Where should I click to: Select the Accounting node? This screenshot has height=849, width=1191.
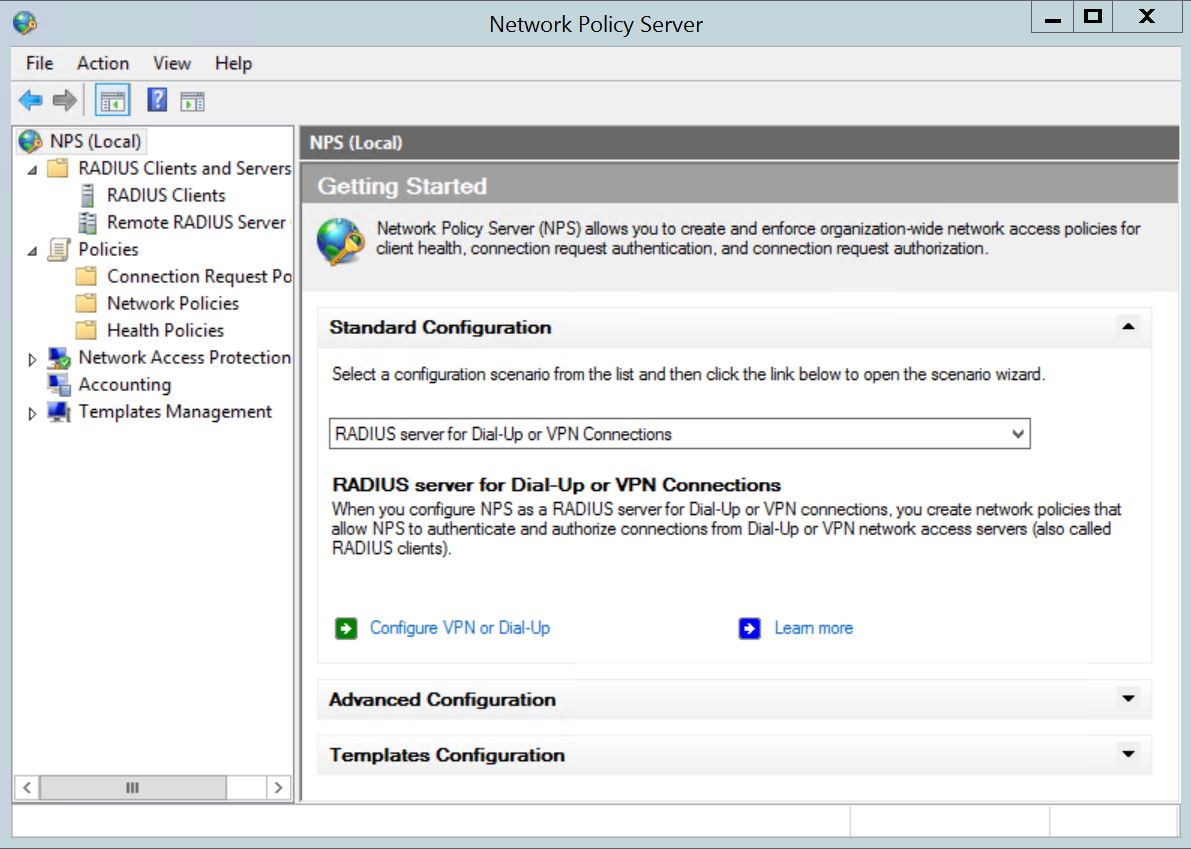[124, 384]
